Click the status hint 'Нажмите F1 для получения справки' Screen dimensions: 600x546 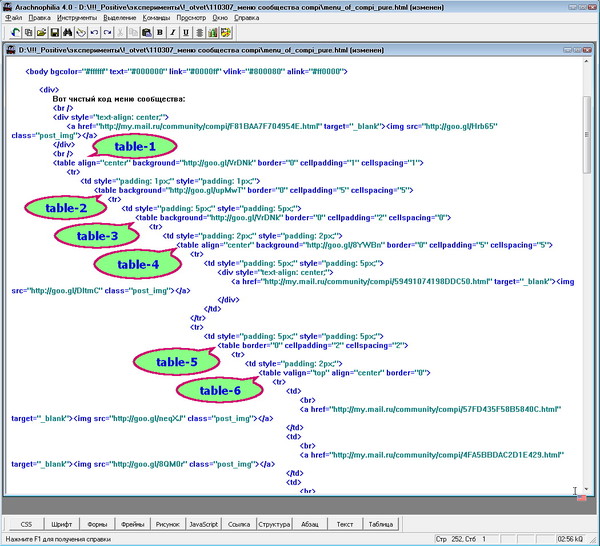tap(58, 539)
